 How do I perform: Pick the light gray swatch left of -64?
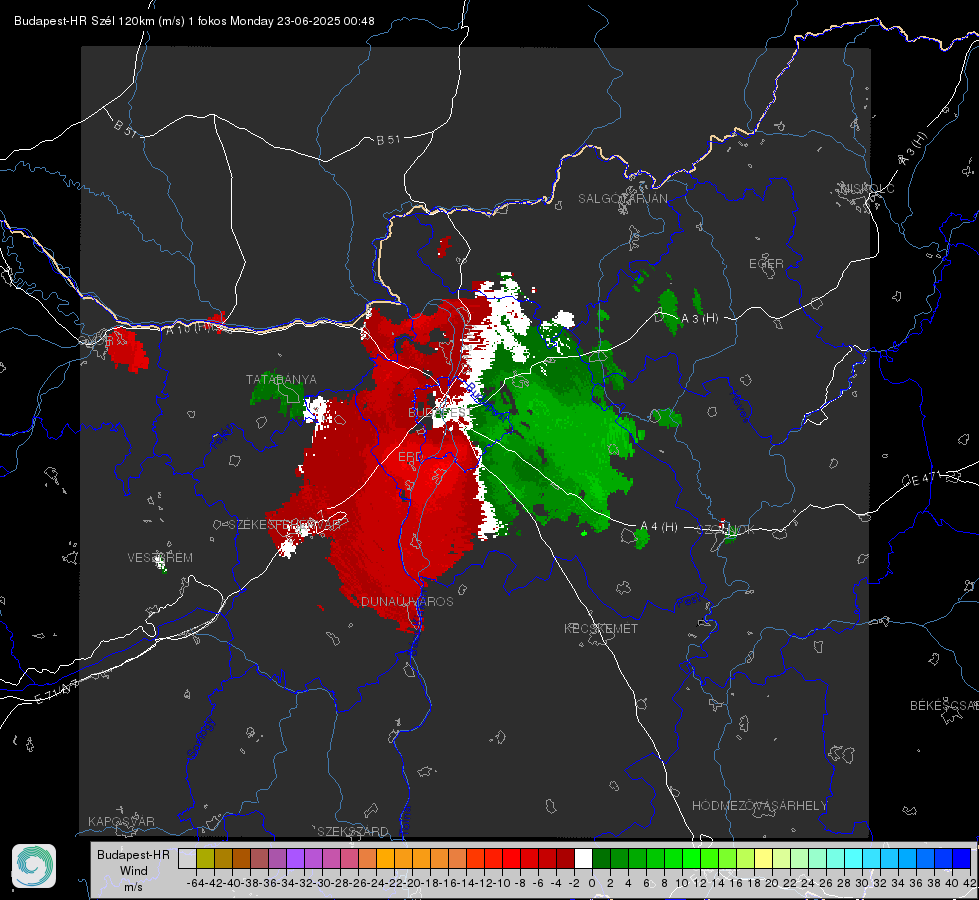coord(187,858)
